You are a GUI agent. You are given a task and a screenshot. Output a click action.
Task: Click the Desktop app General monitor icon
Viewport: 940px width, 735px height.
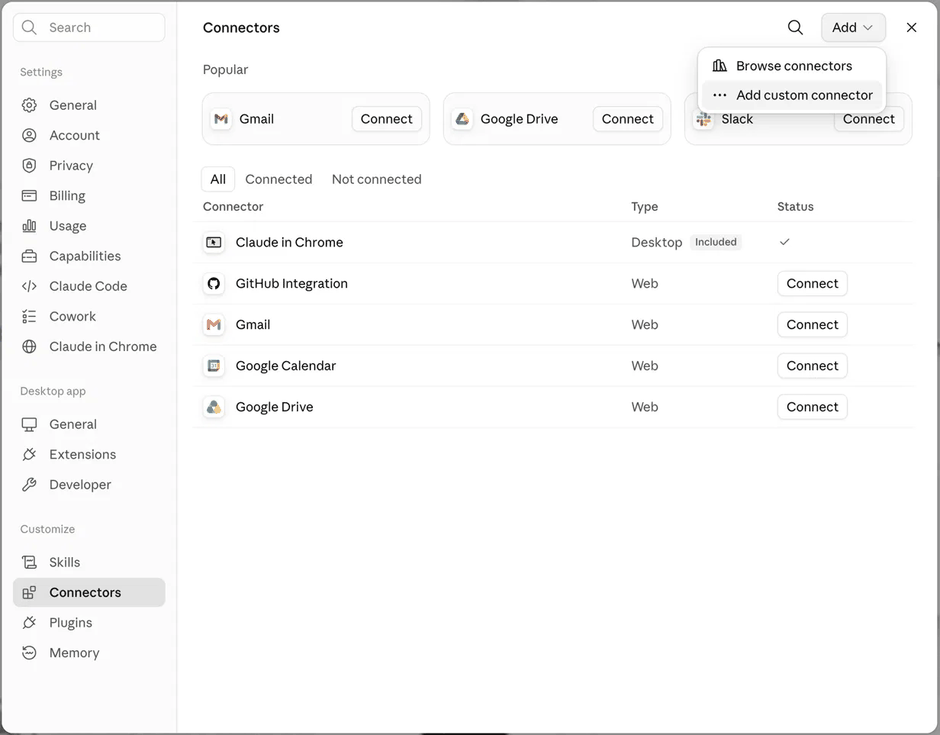29,424
